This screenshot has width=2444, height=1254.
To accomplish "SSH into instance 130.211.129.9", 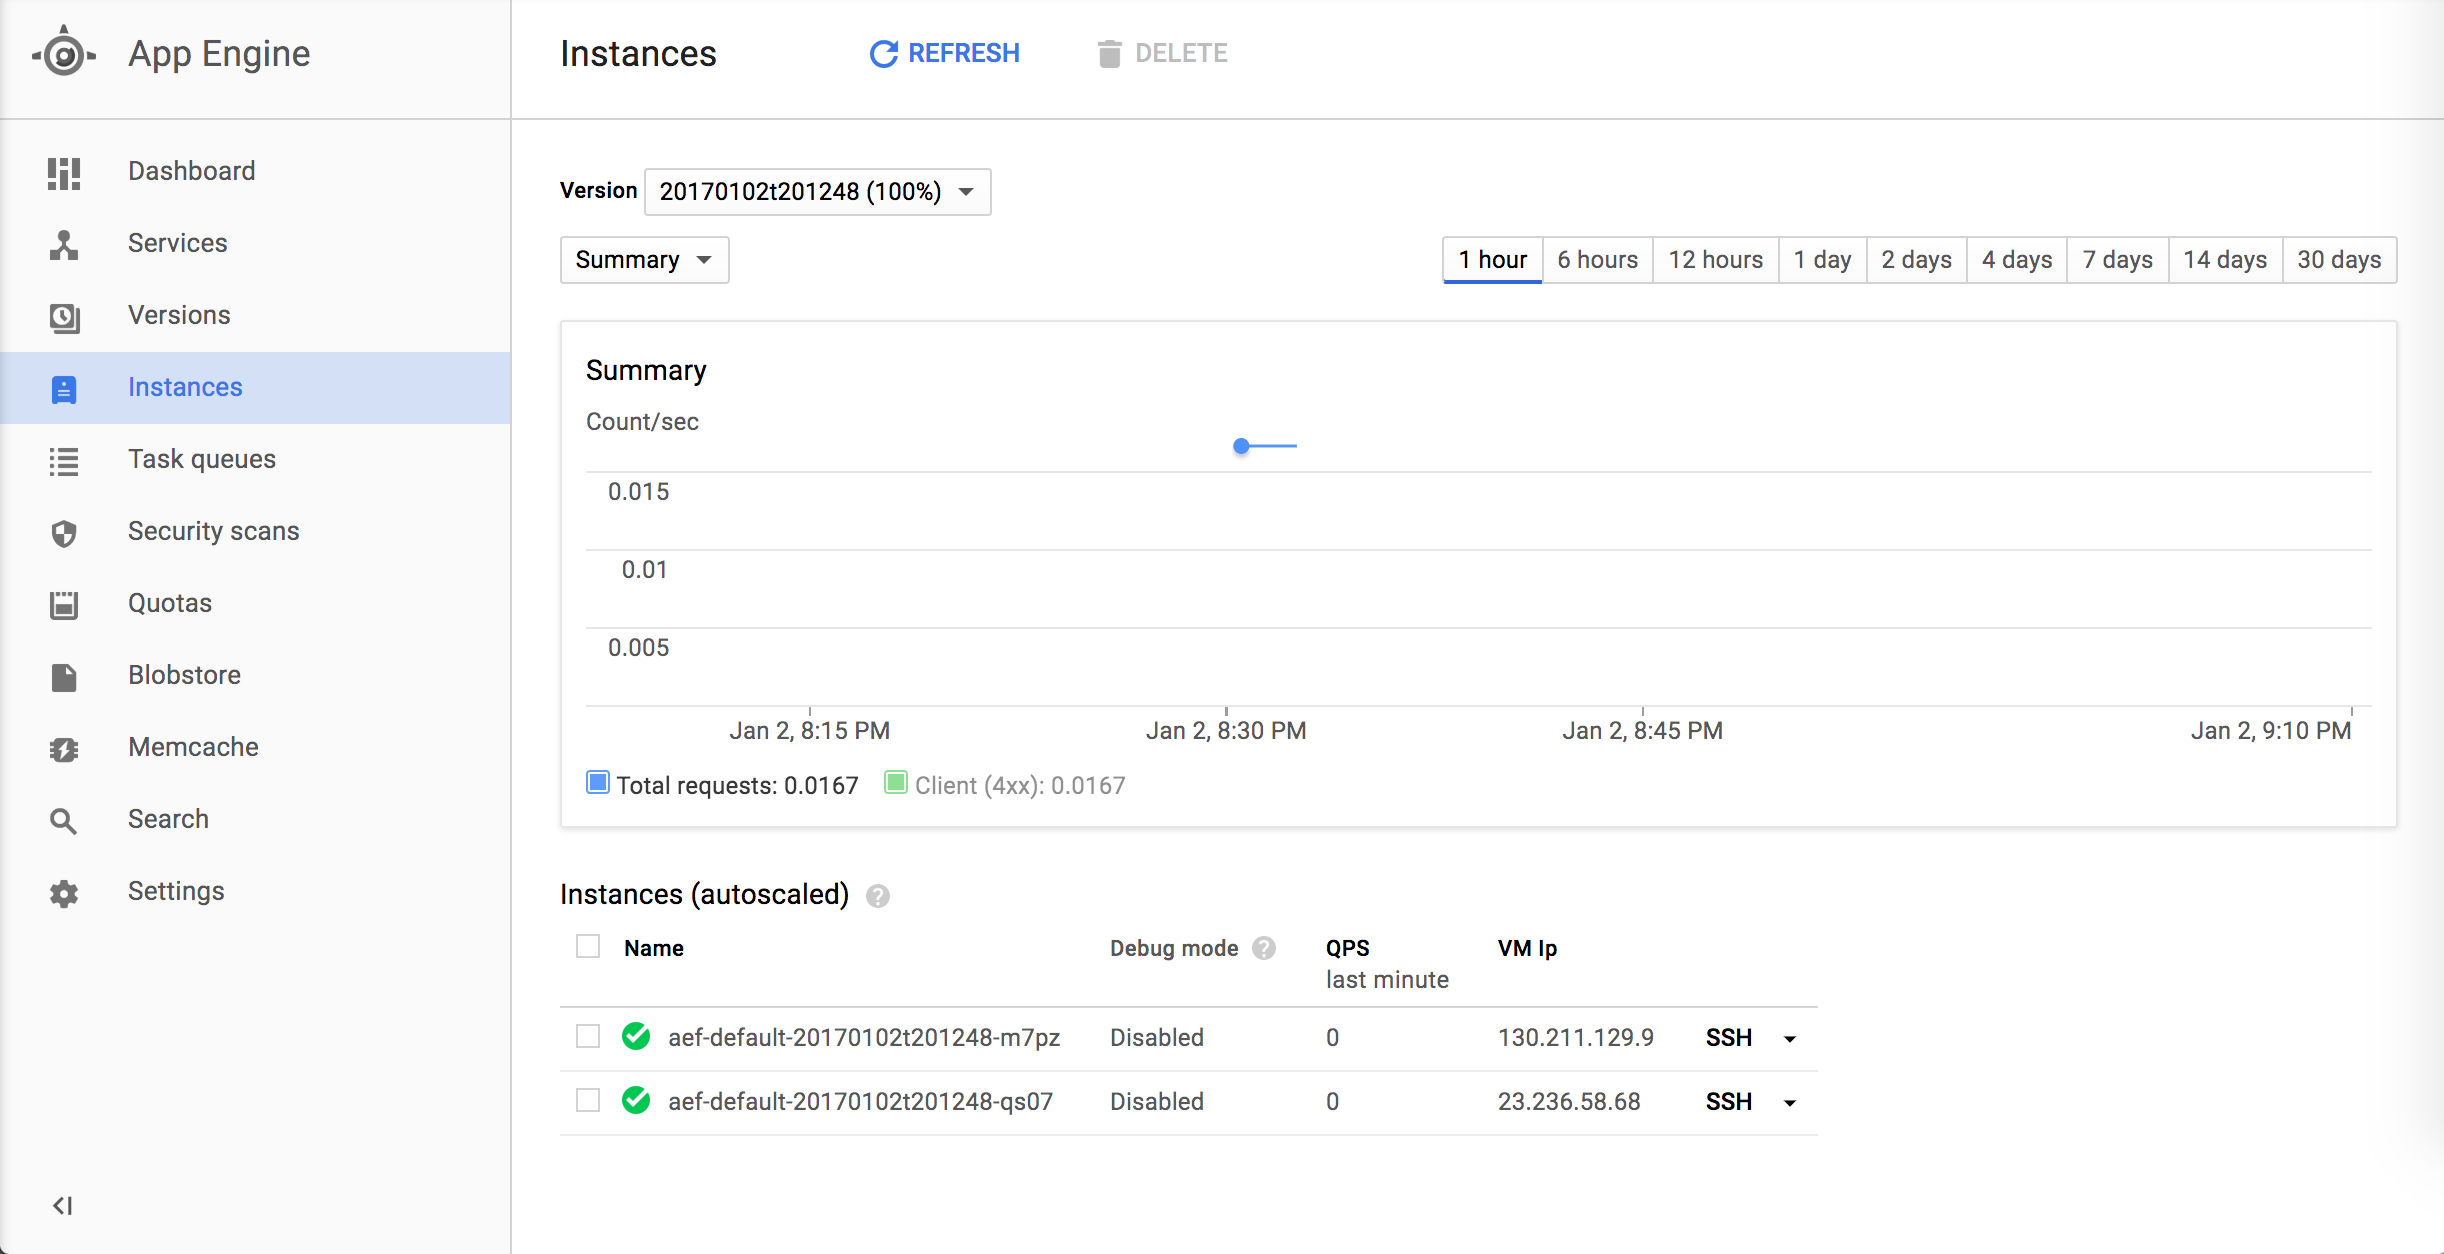I will coord(1729,1038).
